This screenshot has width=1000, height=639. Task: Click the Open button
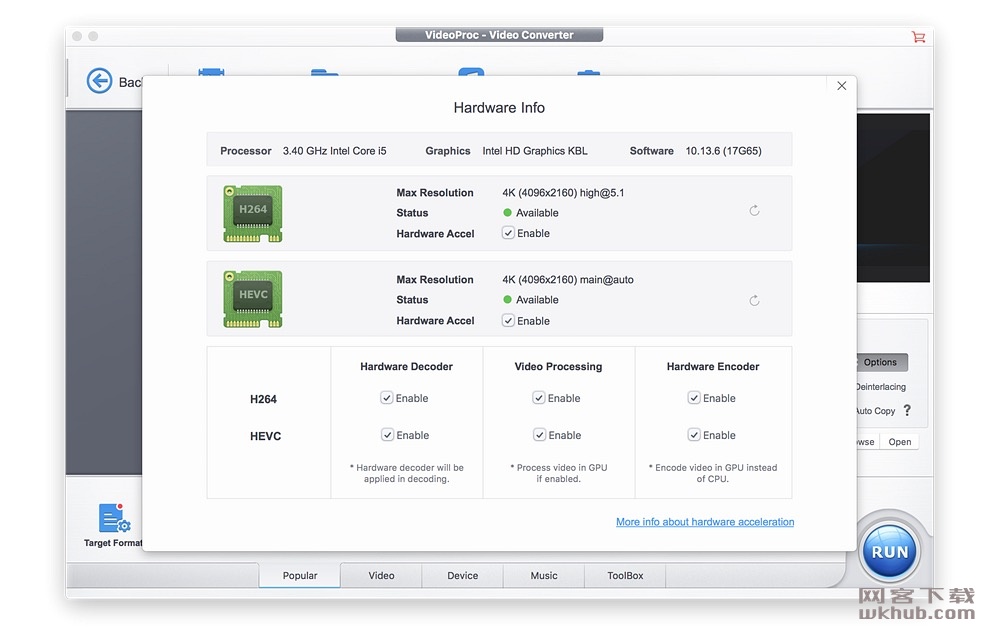click(899, 442)
